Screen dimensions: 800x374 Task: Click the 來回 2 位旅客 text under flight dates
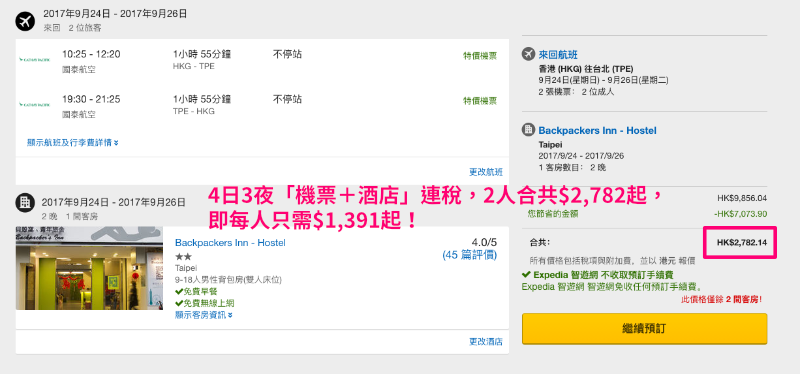(72, 28)
